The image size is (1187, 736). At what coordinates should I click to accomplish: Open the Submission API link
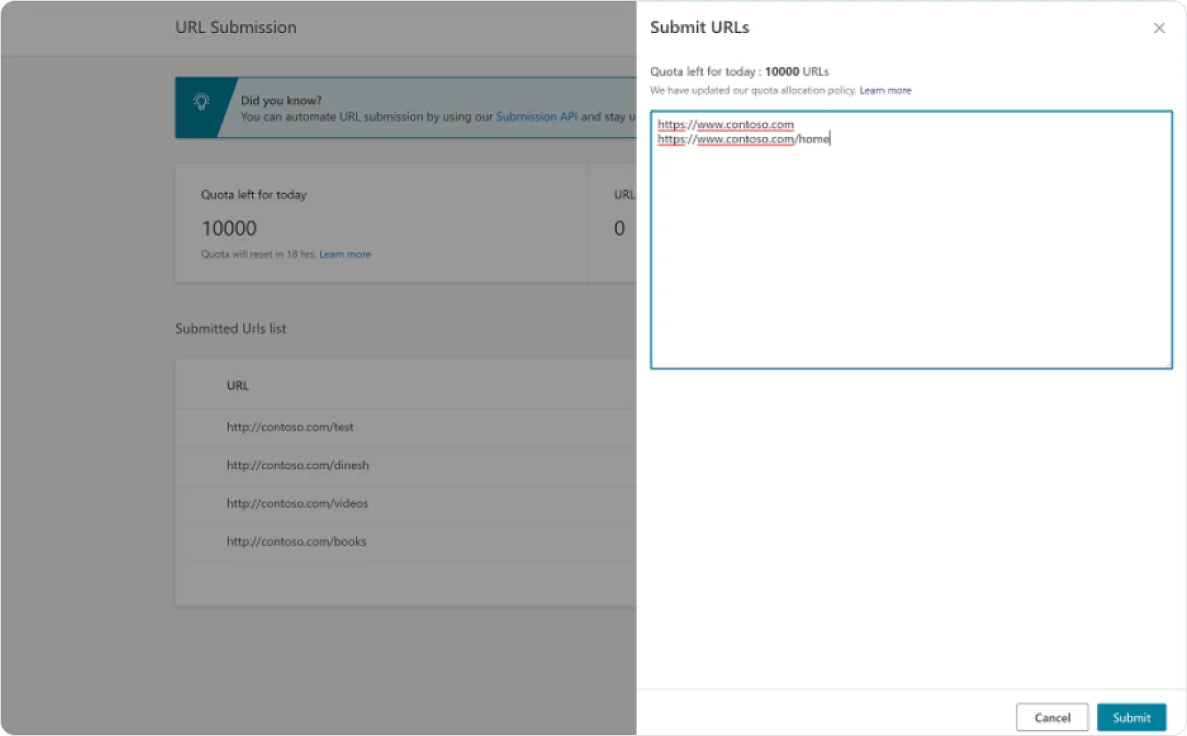coord(536,117)
